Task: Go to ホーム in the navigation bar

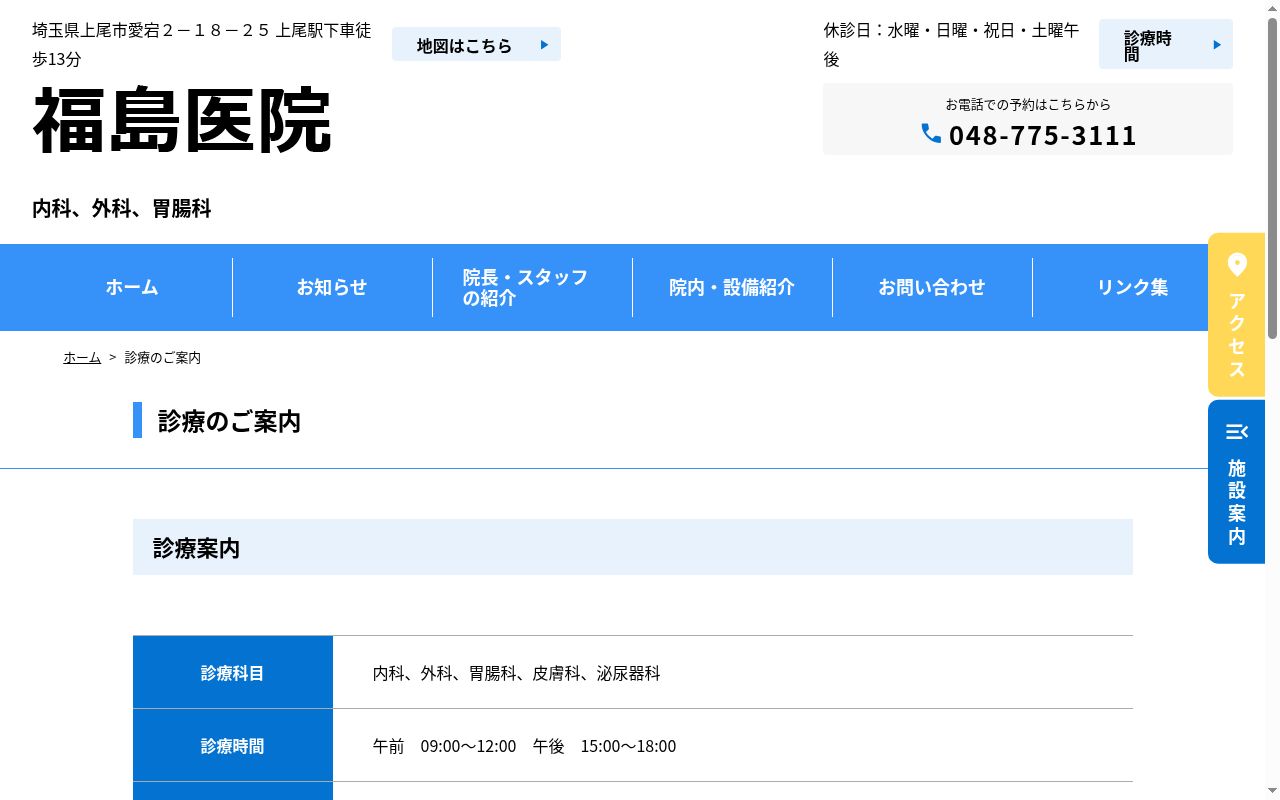Action: tap(132, 288)
